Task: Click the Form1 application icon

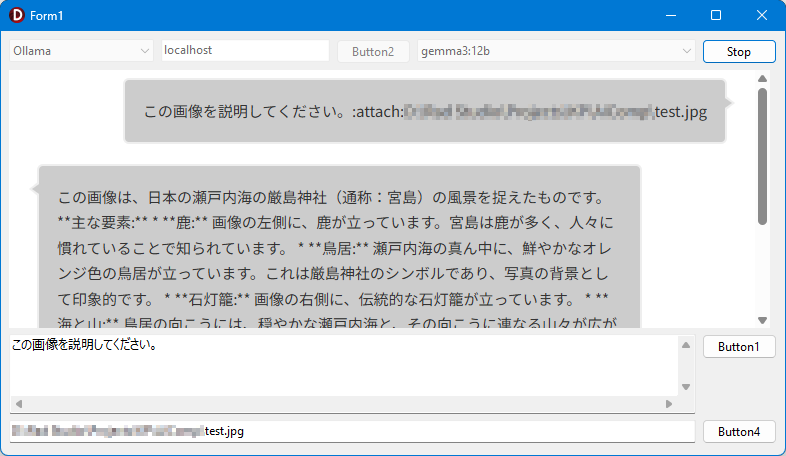Action: [17, 15]
